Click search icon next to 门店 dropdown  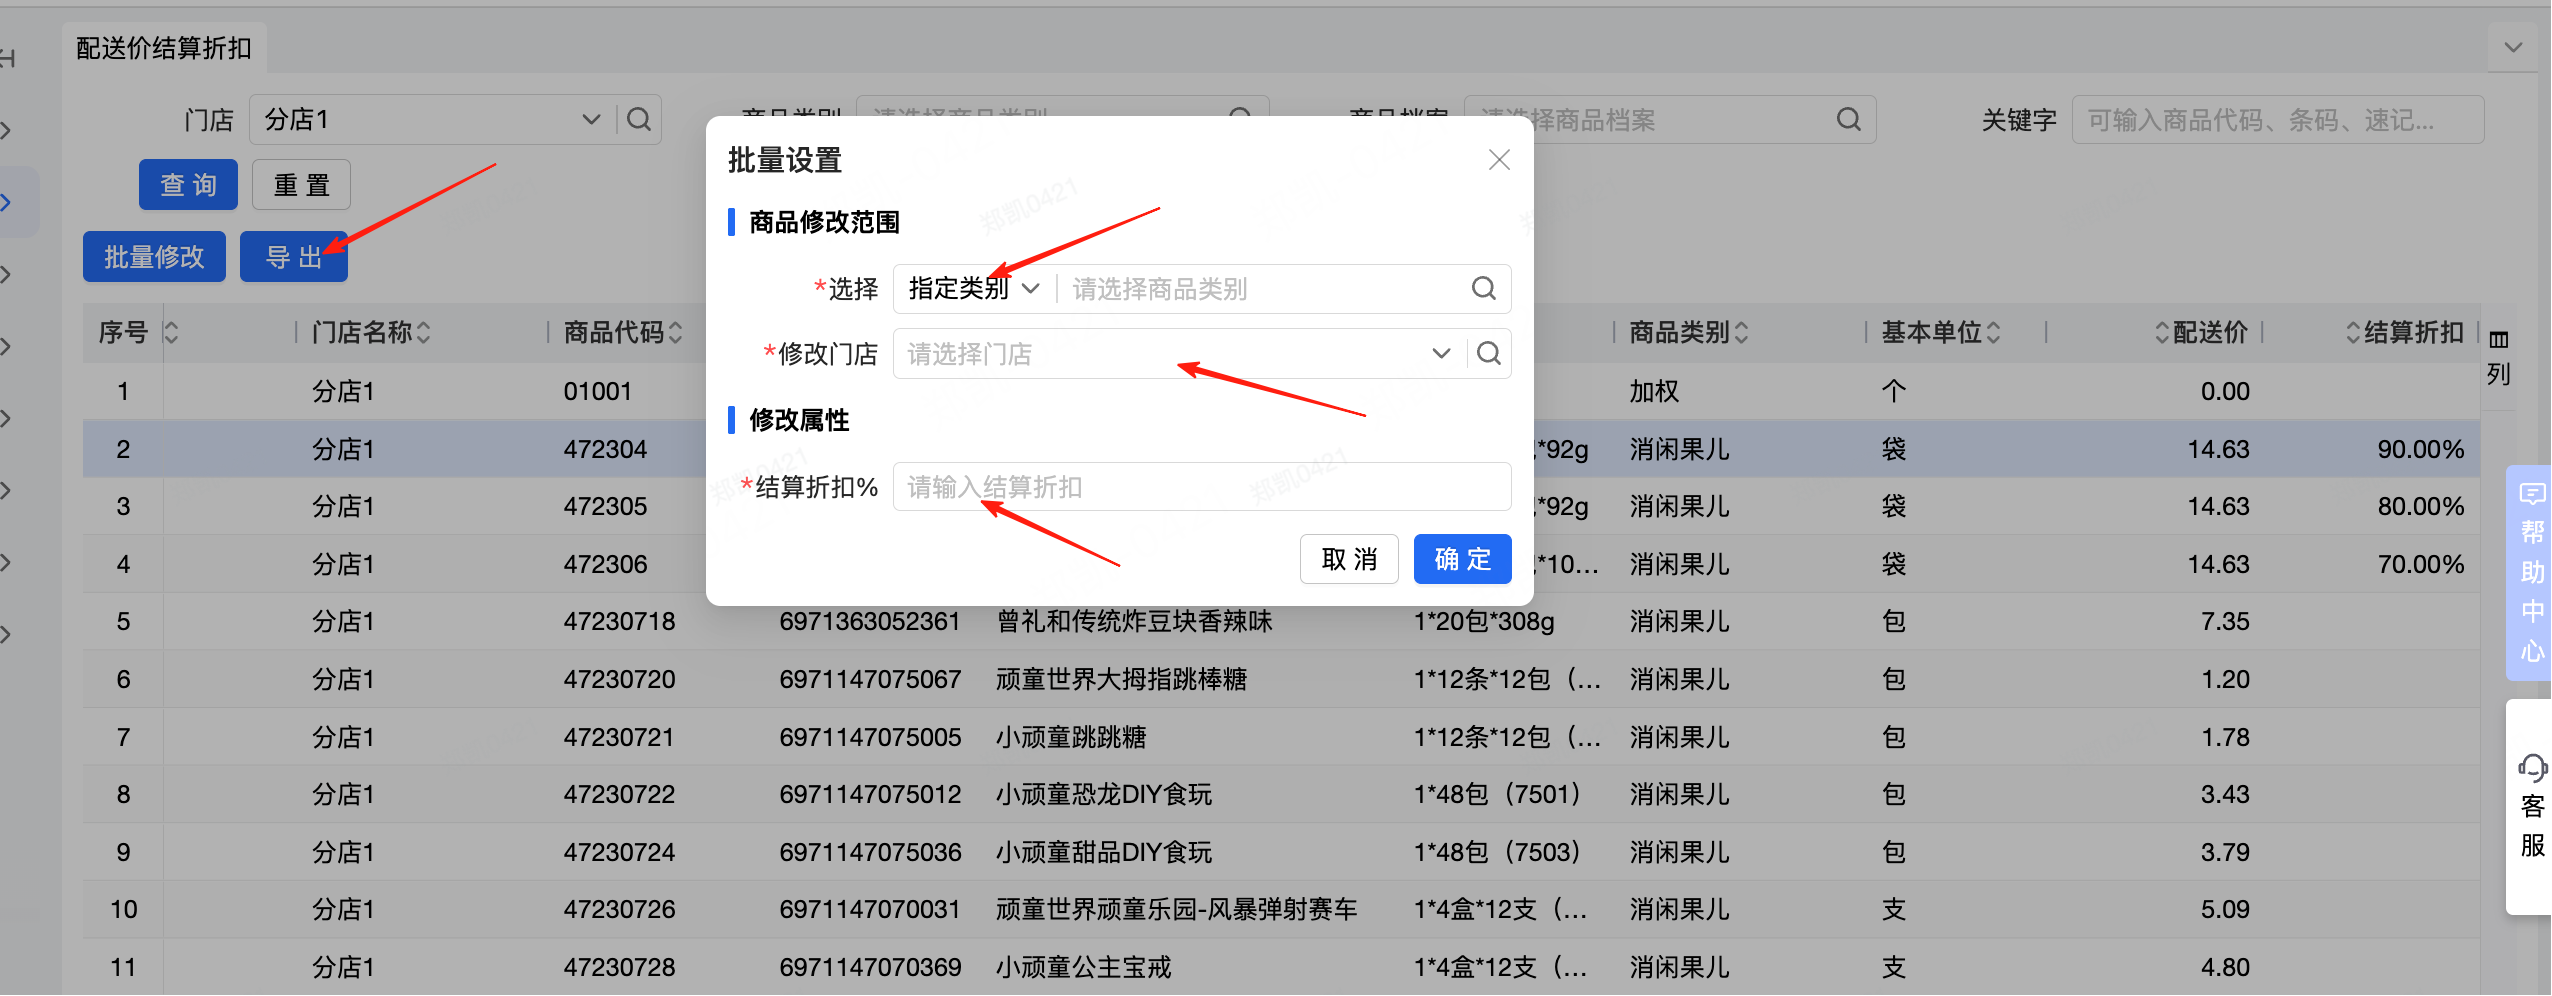pos(639,120)
